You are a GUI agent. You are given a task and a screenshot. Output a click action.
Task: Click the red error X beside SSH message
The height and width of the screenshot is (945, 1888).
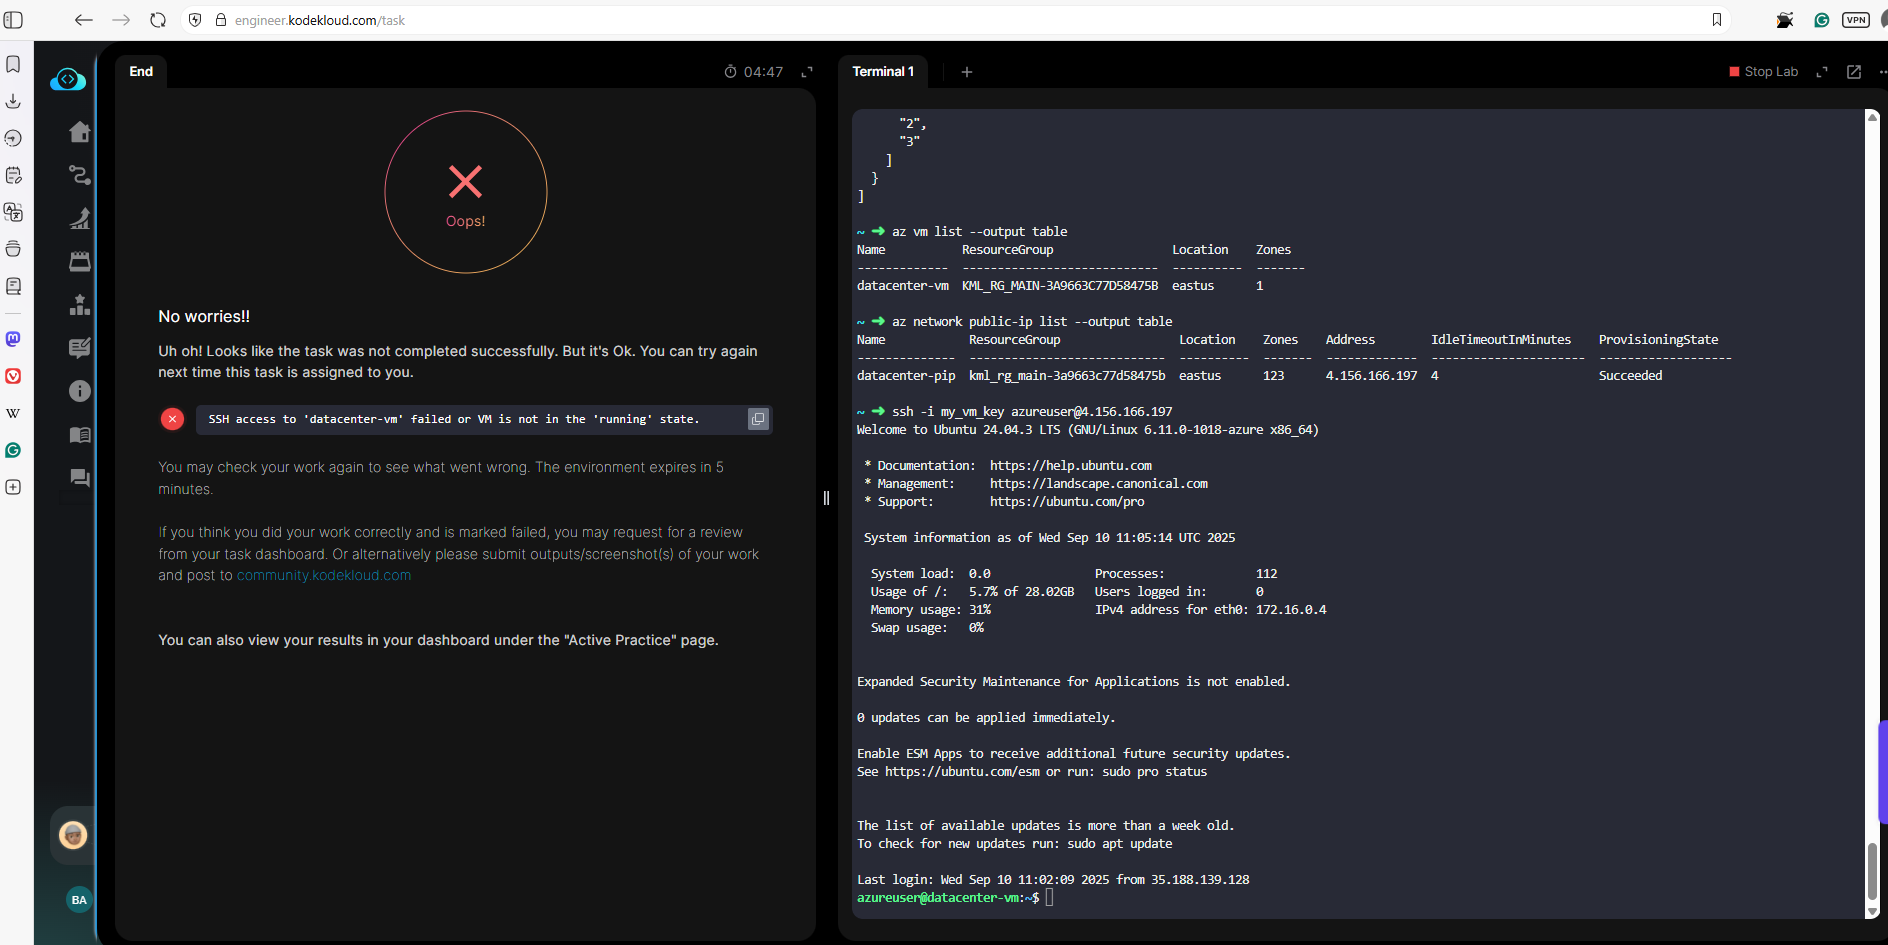coord(172,419)
